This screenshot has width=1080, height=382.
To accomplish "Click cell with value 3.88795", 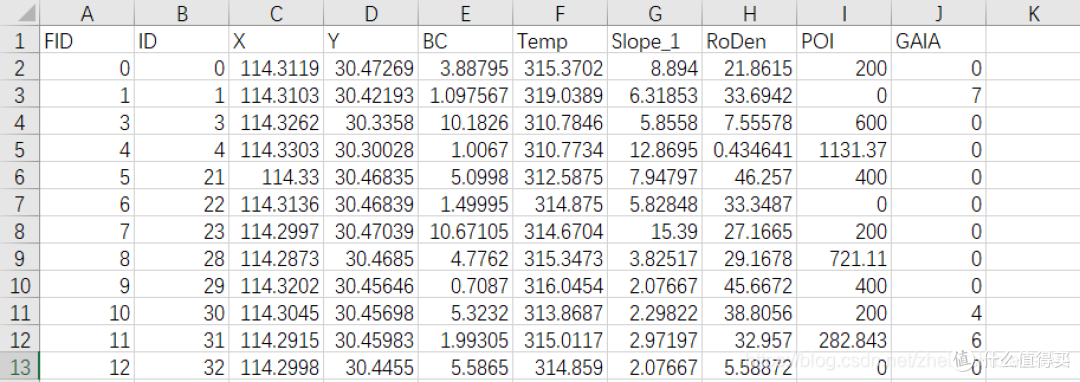I will coord(466,68).
